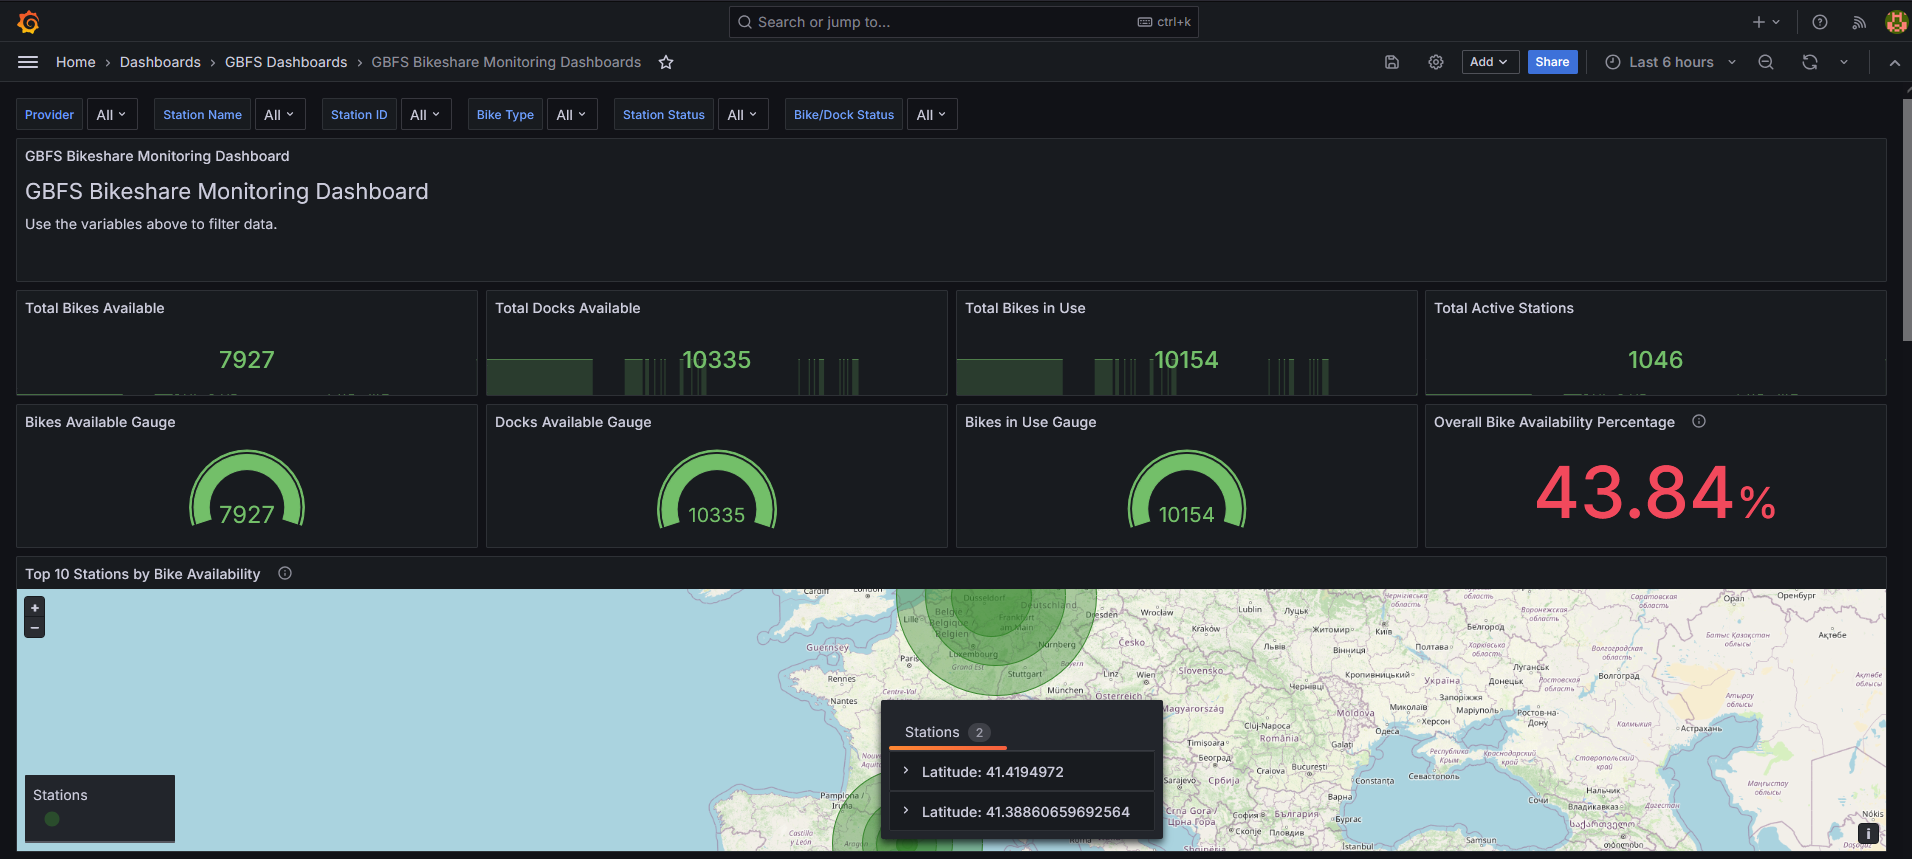The height and width of the screenshot is (859, 1912).
Task: Click the Search or jump to field
Action: coord(963,22)
